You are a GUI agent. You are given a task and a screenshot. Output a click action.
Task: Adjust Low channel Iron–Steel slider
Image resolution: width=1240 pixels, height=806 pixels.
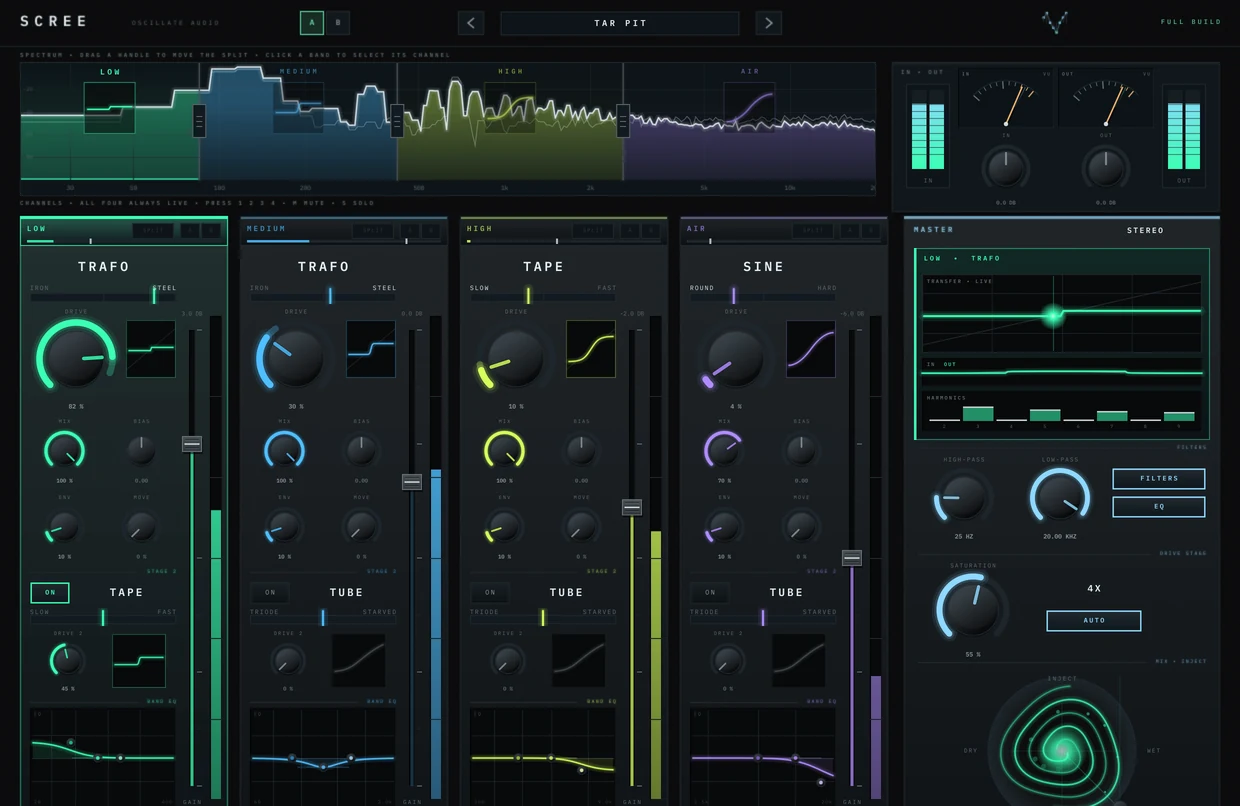103,296
